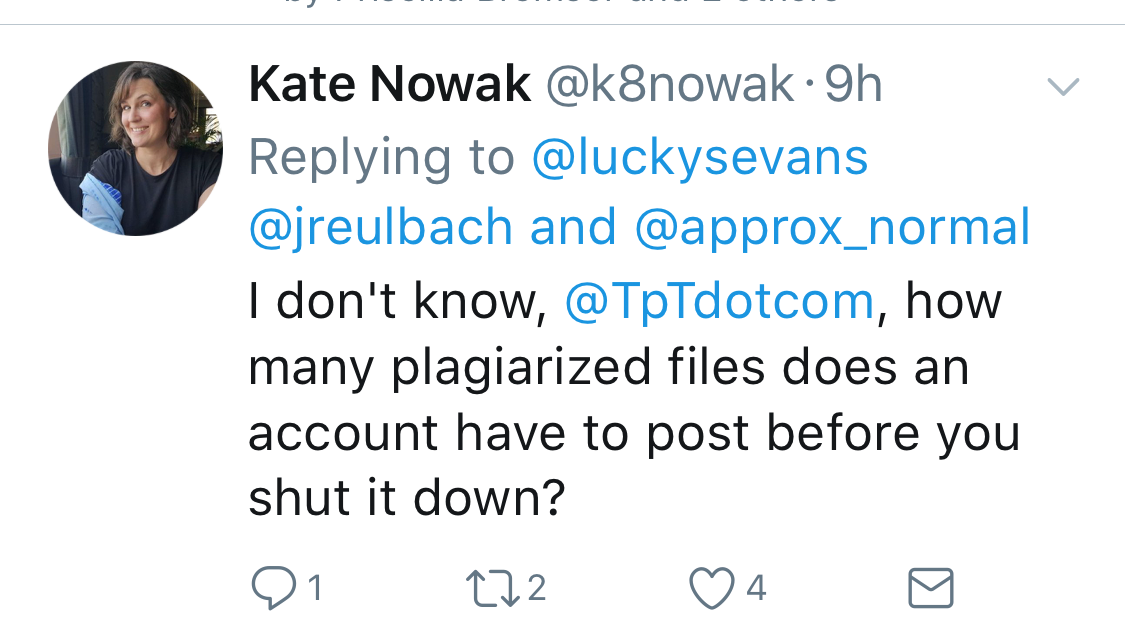Image resolution: width=1125 pixels, height=638 pixels.
Task: Share tweet via the envelope message icon
Action: pyautogui.click(x=930, y=588)
